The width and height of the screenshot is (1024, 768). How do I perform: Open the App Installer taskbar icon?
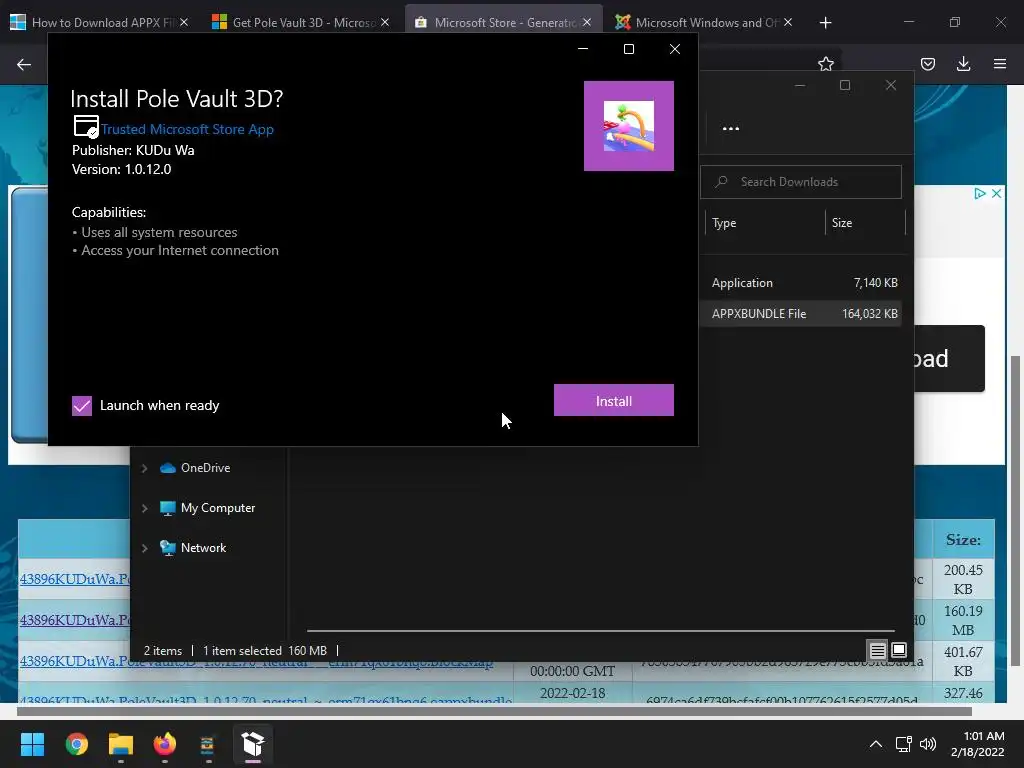[253, 744]
